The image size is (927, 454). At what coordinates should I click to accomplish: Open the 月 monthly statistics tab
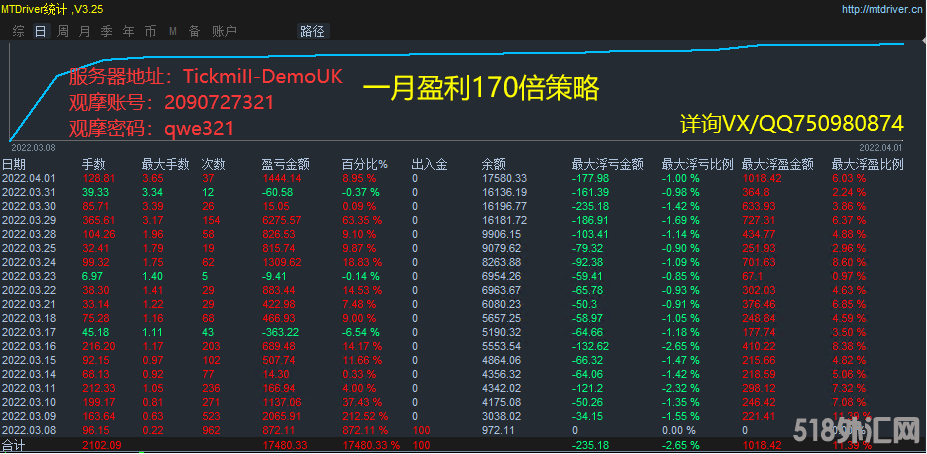click(x=84, y=31)
